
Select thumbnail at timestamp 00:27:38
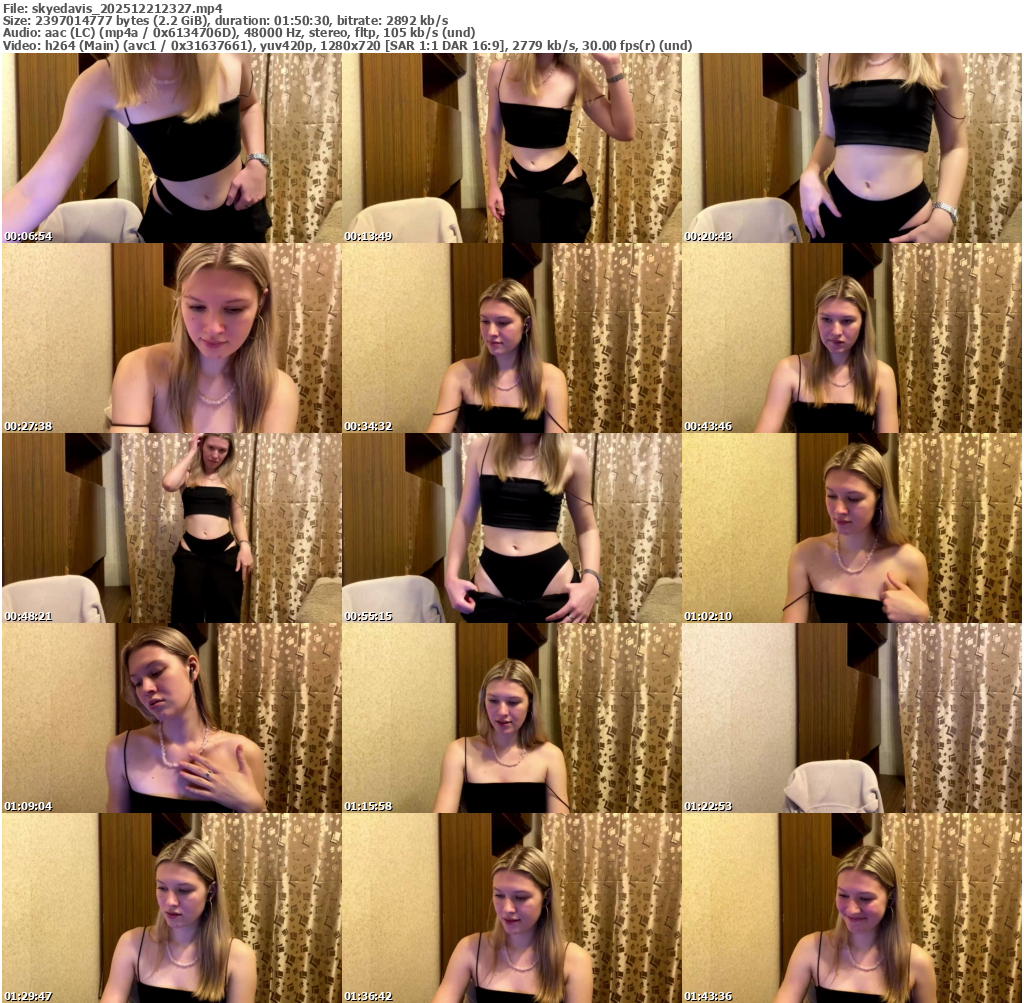[x=172, y=338]
